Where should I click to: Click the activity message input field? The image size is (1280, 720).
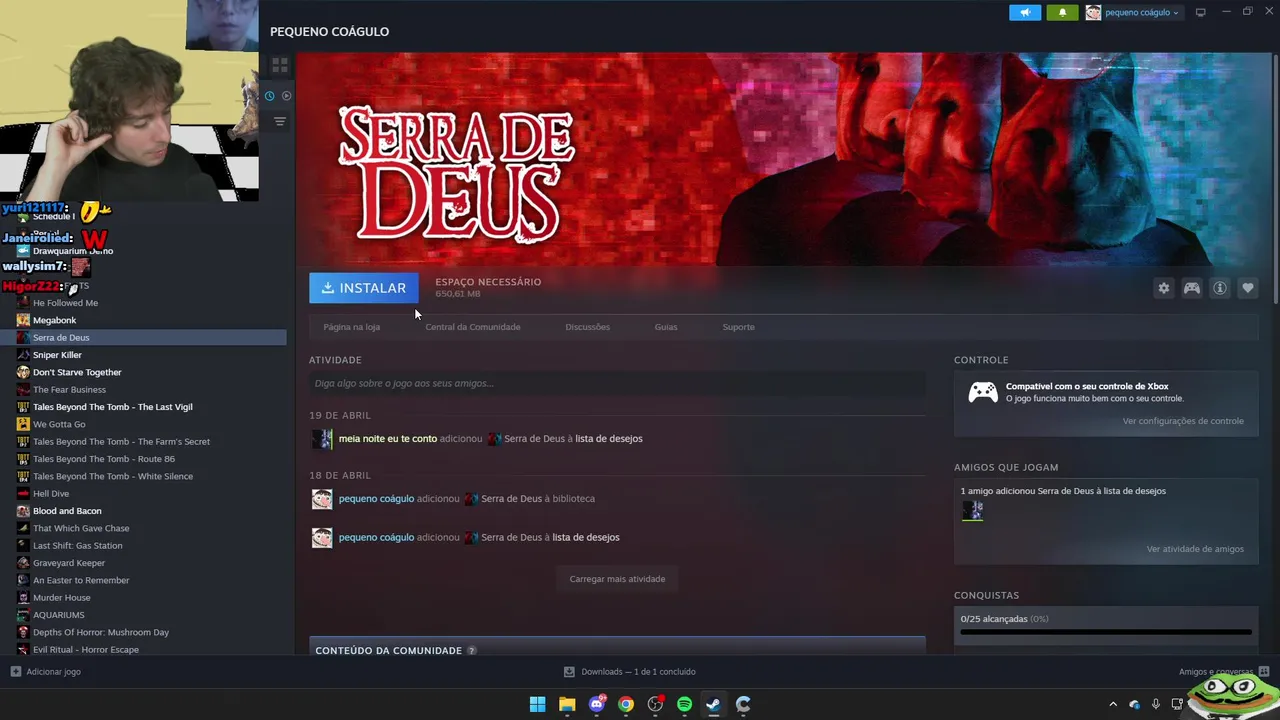617,383
